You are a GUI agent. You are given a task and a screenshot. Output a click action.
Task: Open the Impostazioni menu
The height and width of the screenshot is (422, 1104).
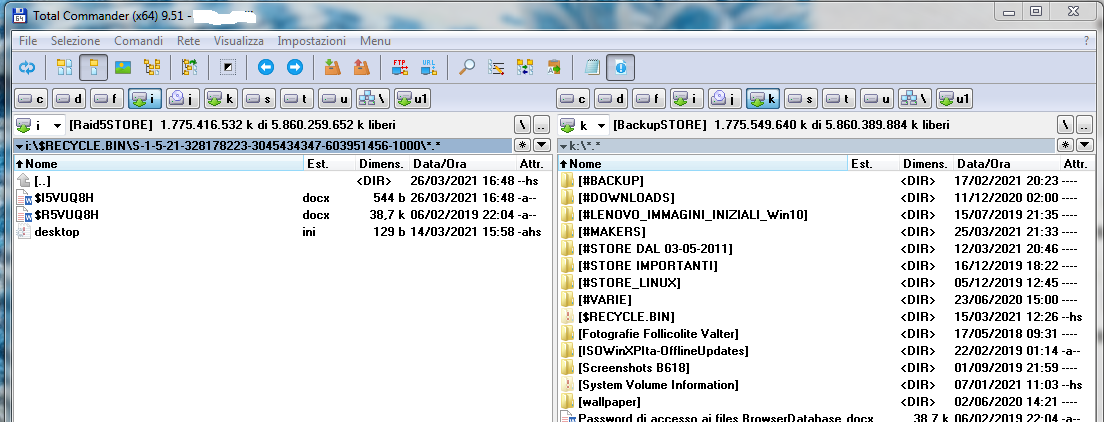click(x=311, y=41)
